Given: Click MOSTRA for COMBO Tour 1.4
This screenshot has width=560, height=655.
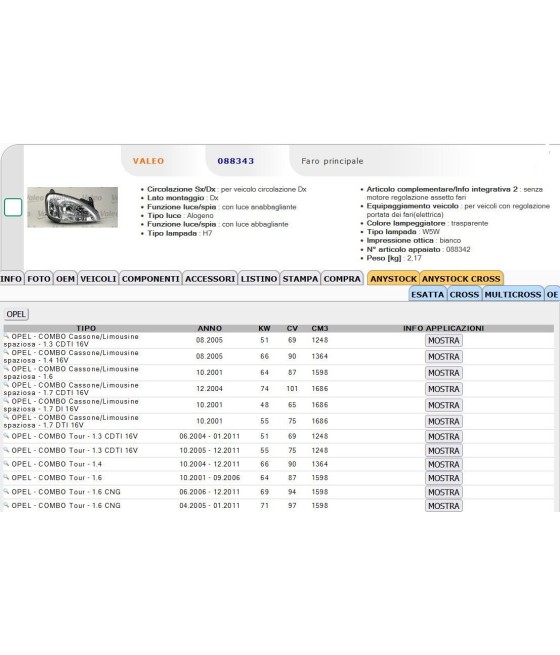Looking at the screenshot, I should (443, 465).
